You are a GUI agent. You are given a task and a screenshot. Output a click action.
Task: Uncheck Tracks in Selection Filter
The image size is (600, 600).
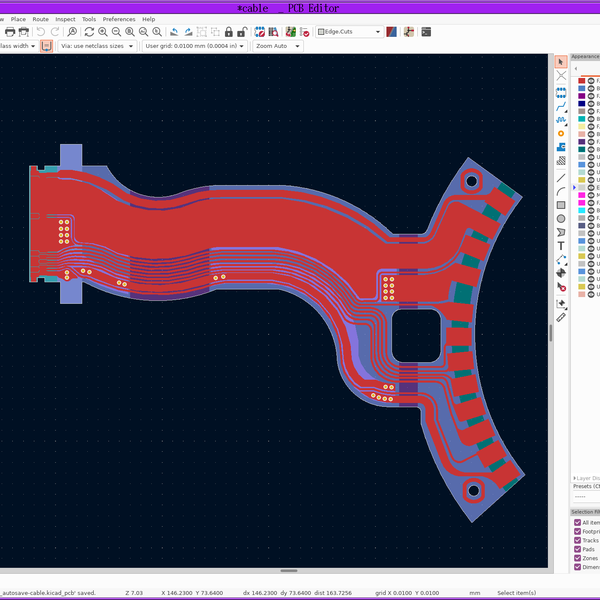(x=577, y=540)
